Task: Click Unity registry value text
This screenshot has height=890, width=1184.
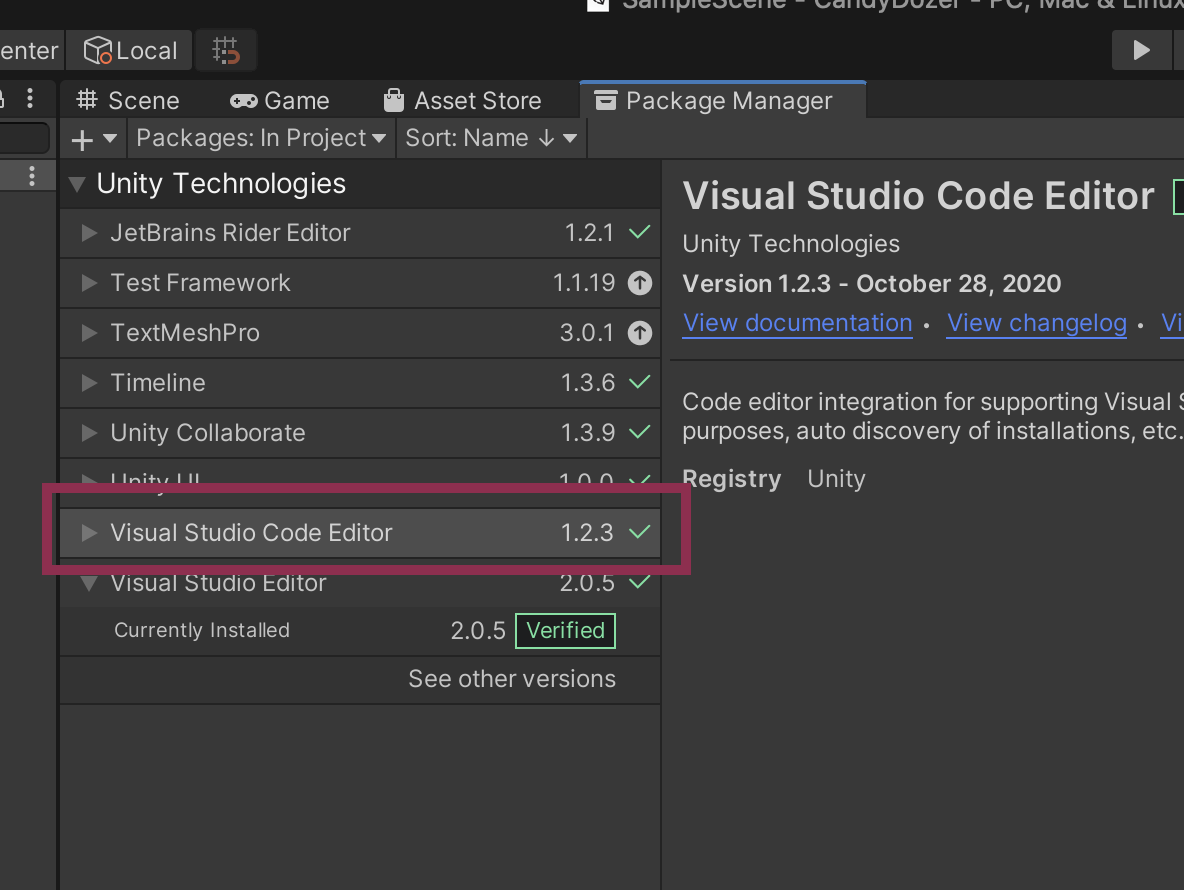Action: [836, 479]
